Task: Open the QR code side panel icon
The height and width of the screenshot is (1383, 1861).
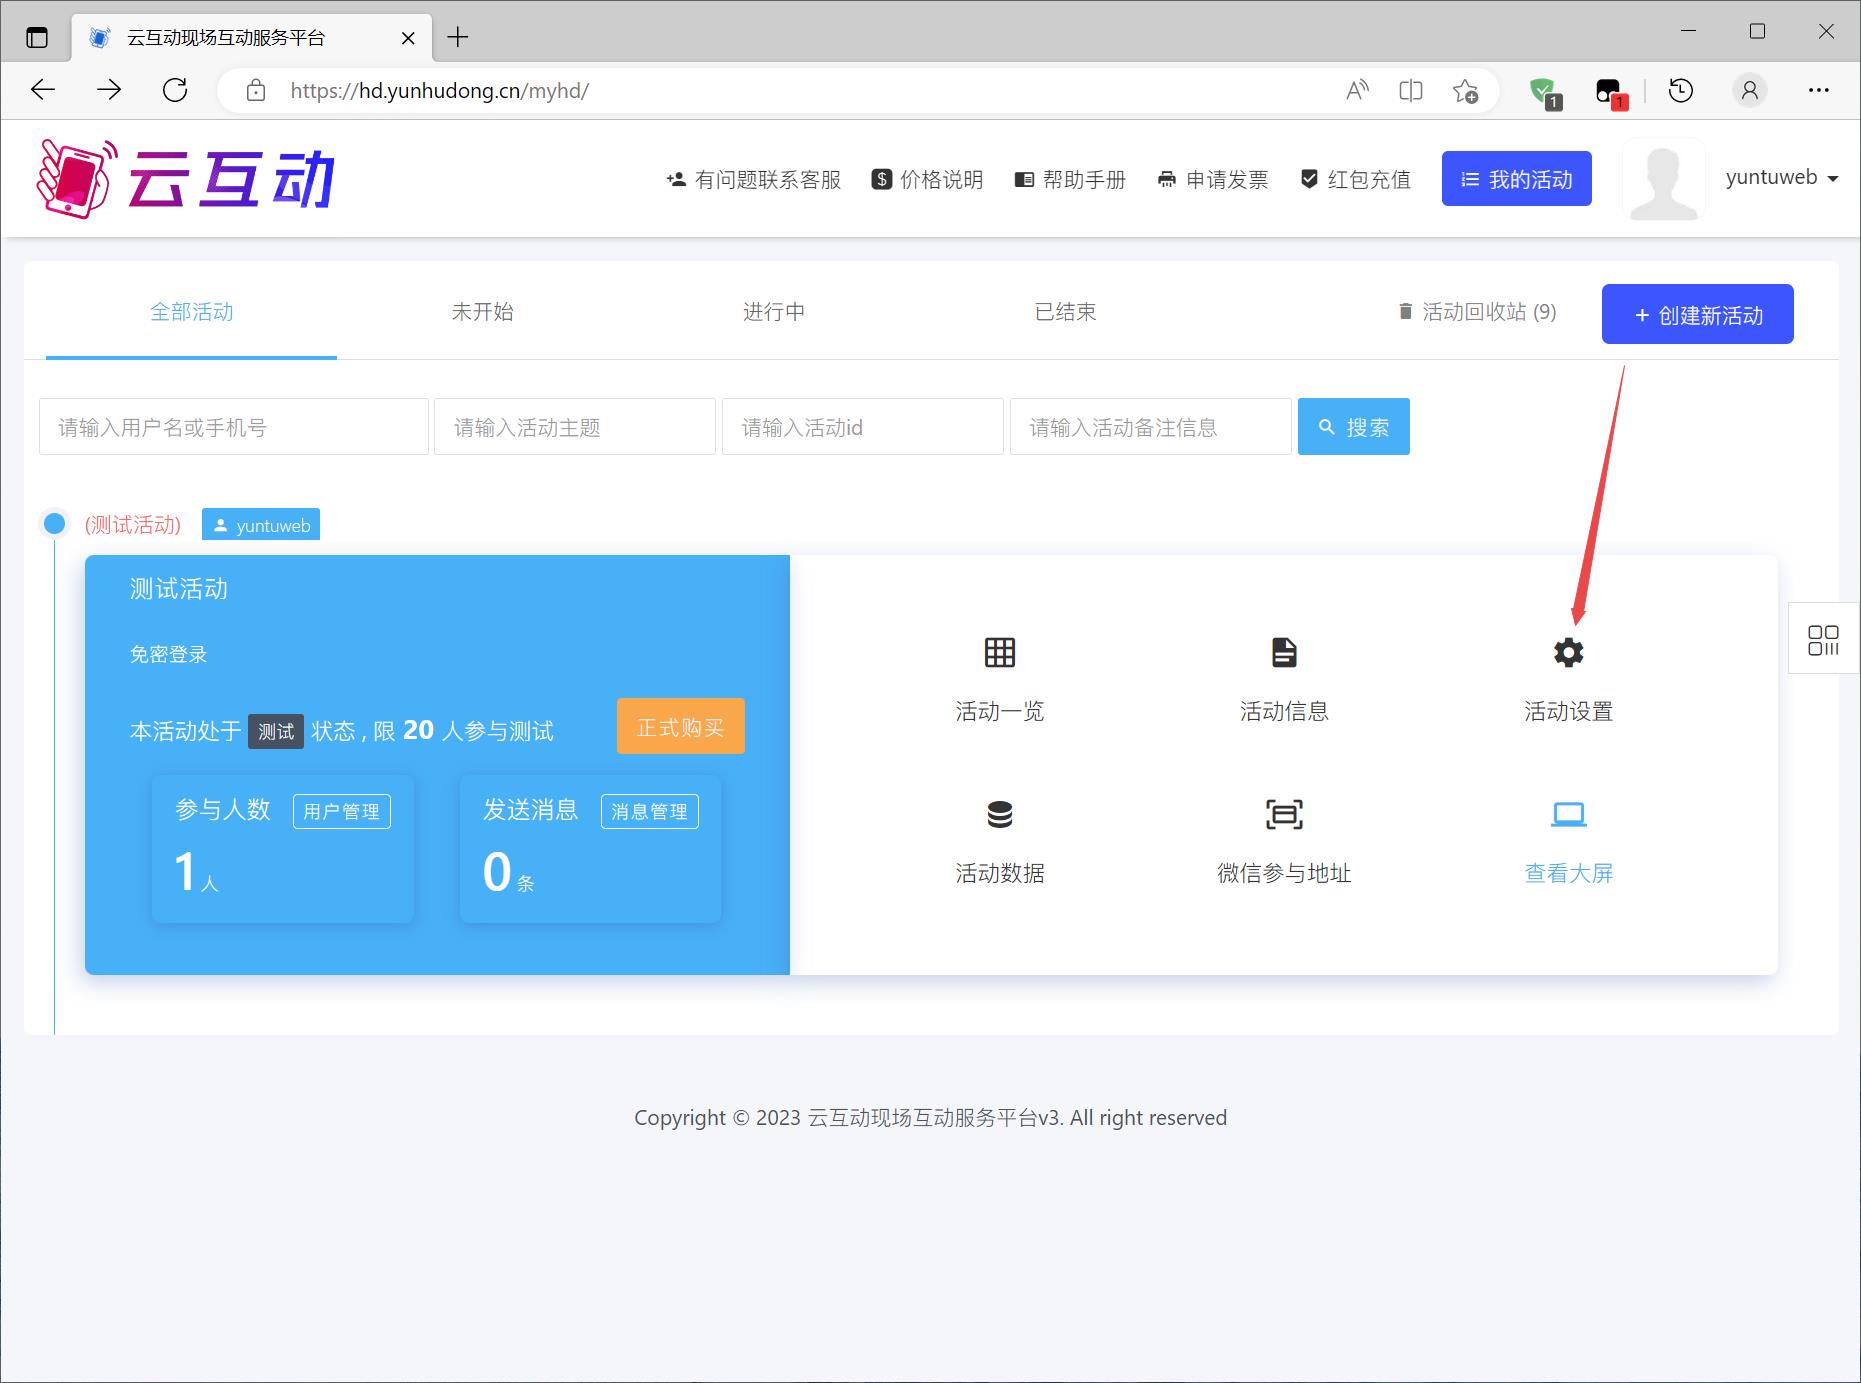Action: pos(1823,640)
